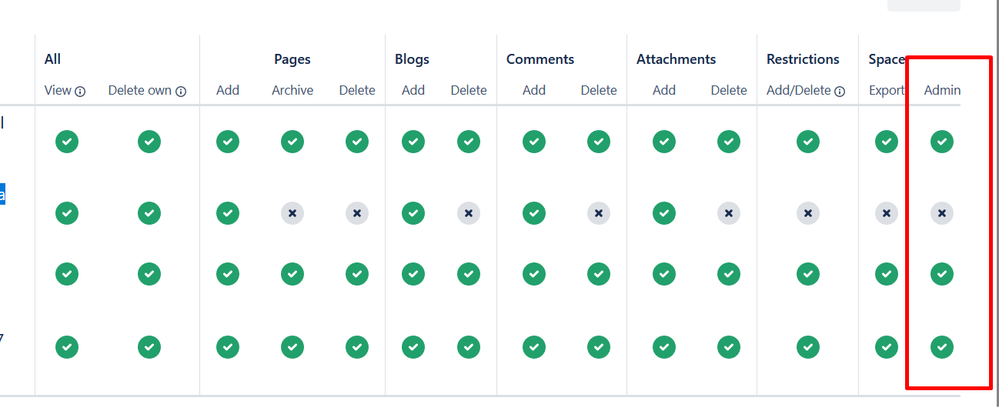This screenshot has height=411, width=999.
Task: Toggle the Pages Delete permission in second row
Action: 357,213
